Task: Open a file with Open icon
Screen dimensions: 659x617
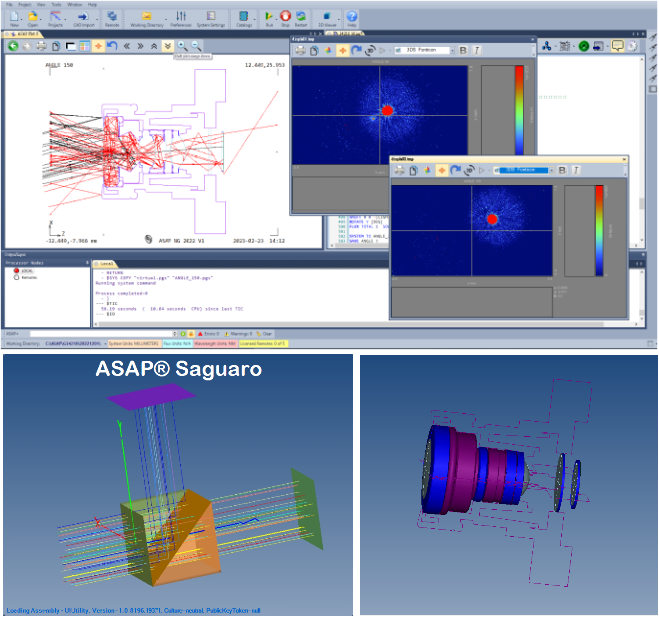Action: (32, 16)
